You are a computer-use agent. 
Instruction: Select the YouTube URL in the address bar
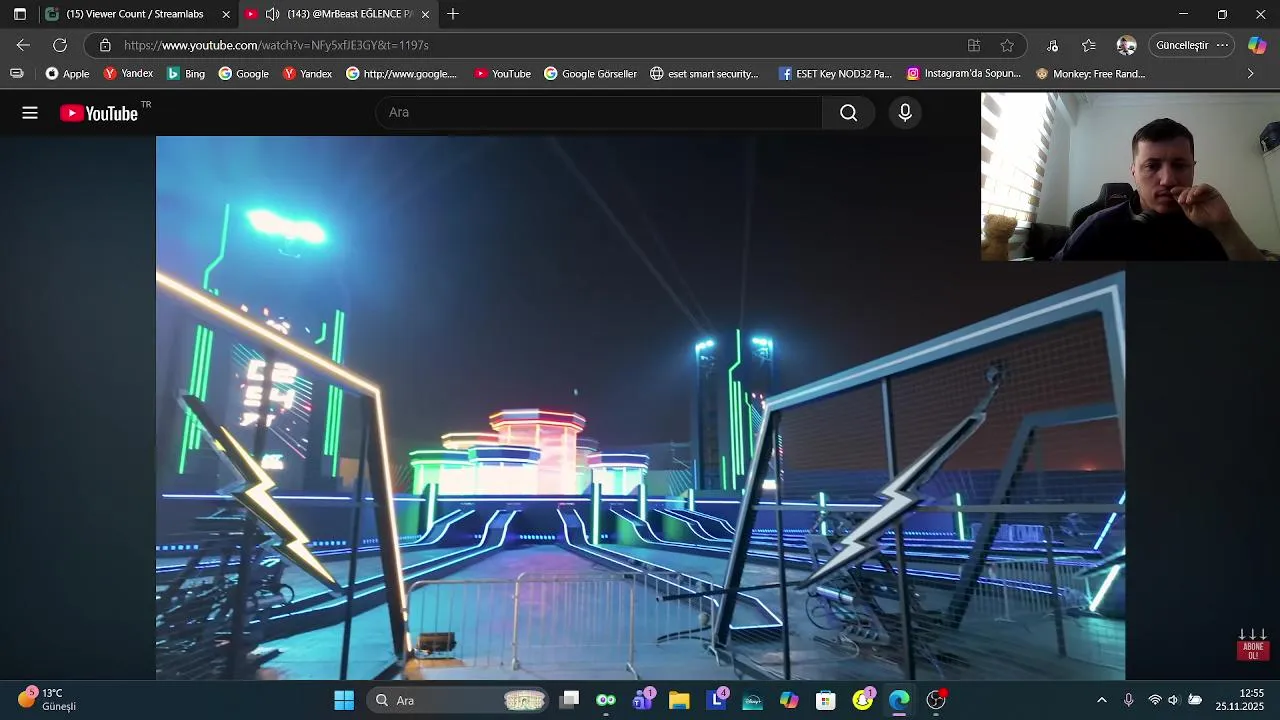[276, 45]
